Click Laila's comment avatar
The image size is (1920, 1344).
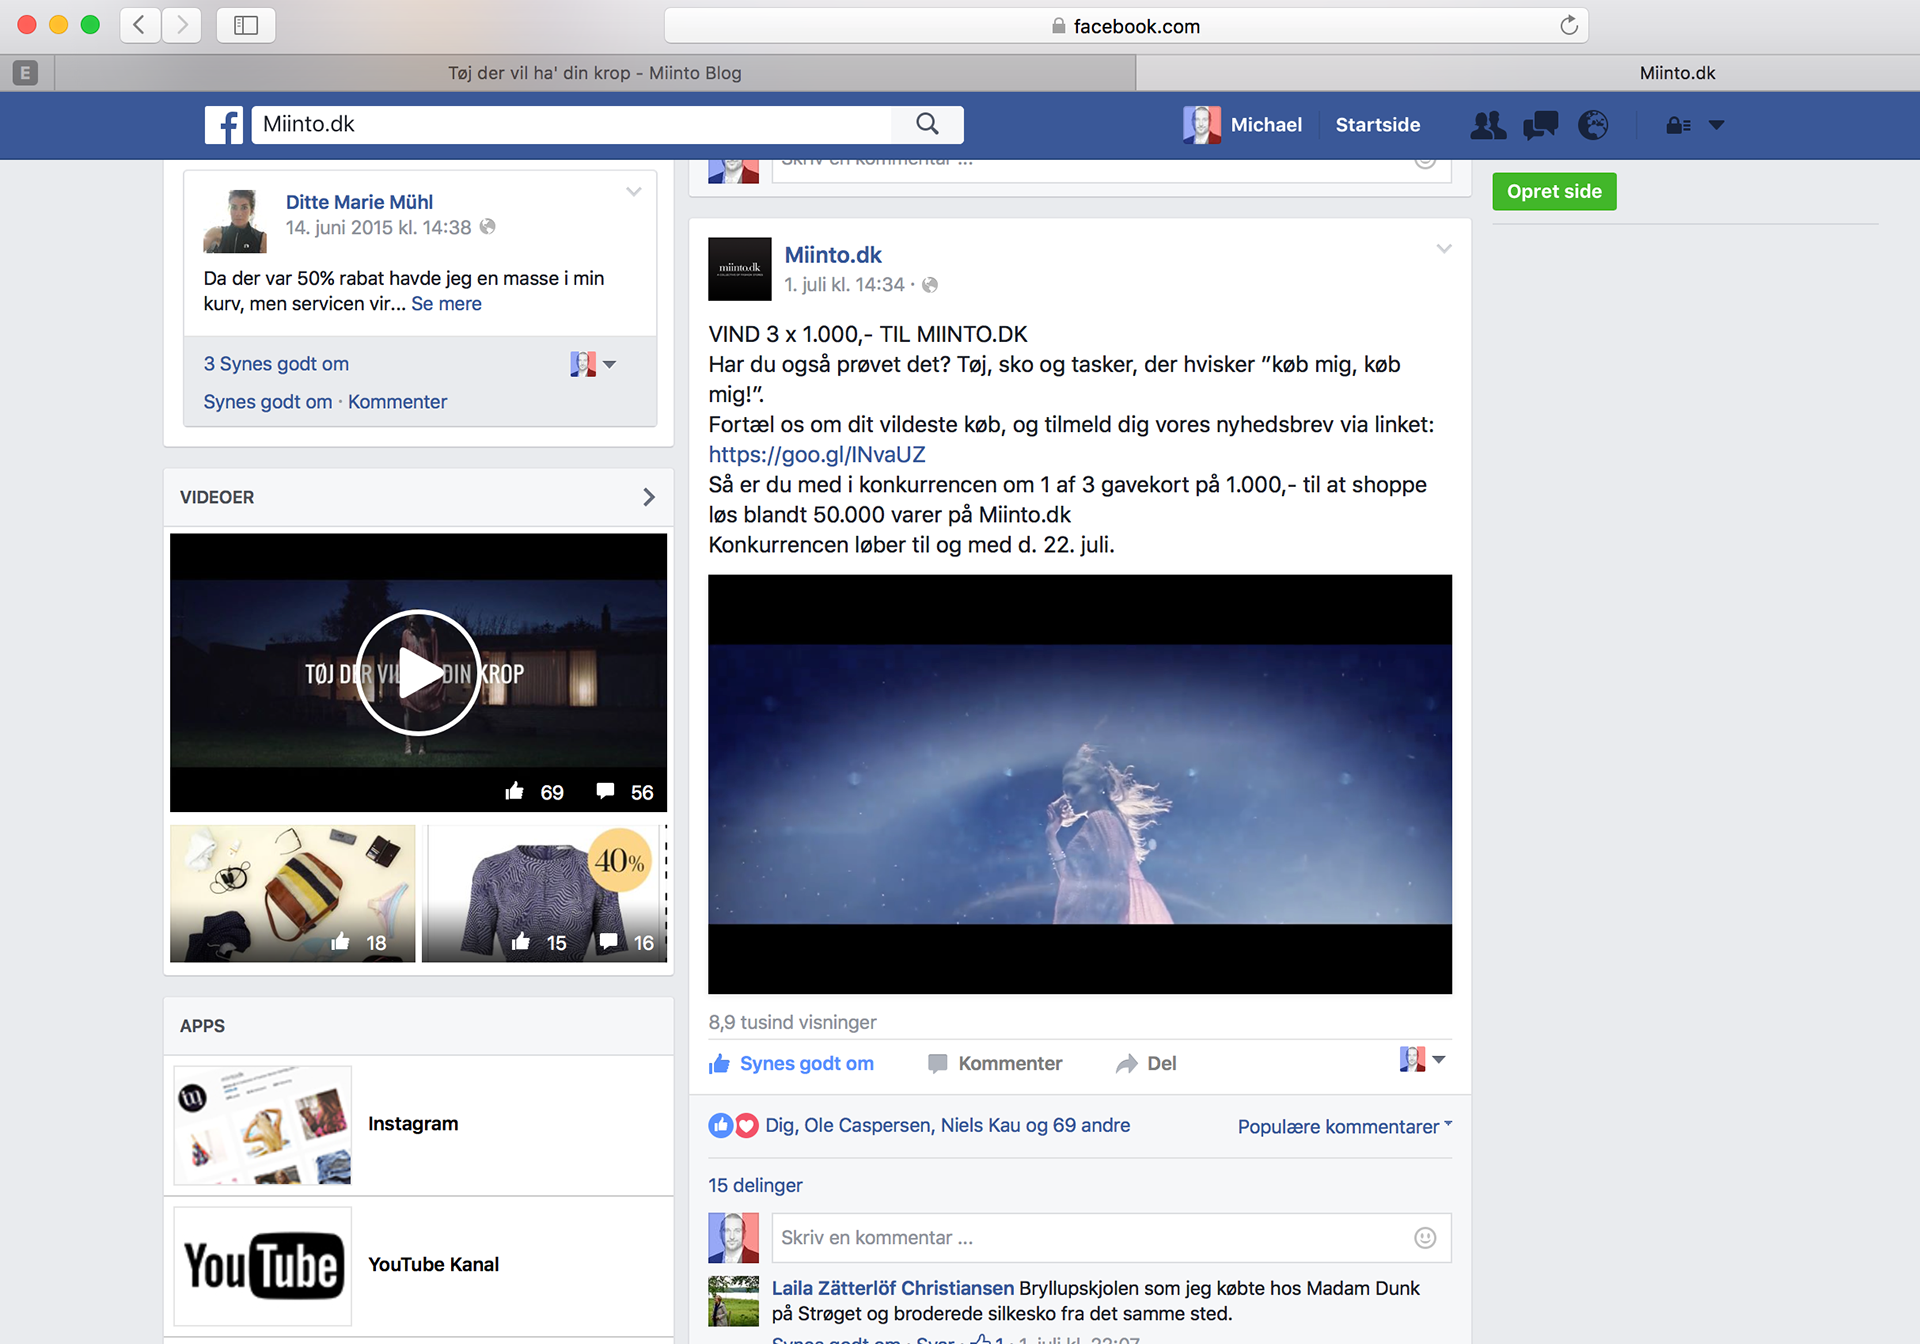(x=733, y=1301)
